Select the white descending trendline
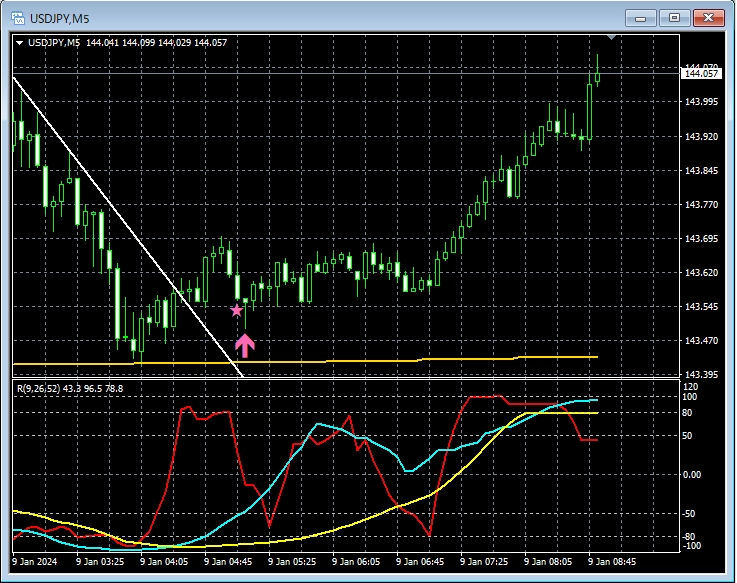Image resolution: width=737 pixels, height=583 pixels. (127, 226)
